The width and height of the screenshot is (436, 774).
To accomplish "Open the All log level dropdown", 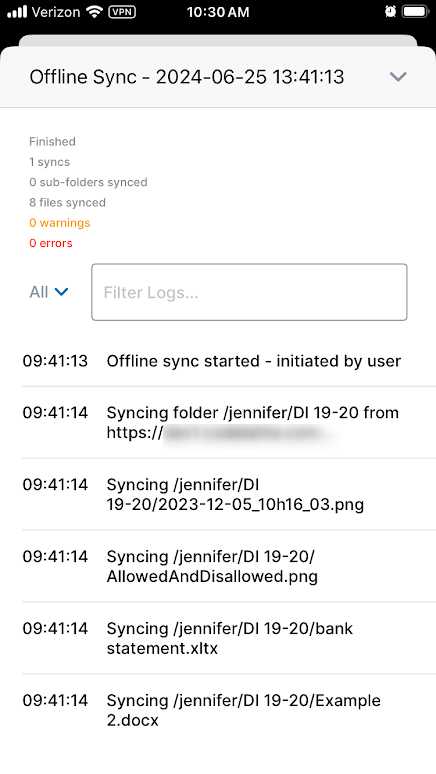I will click(x=48, y=292).
